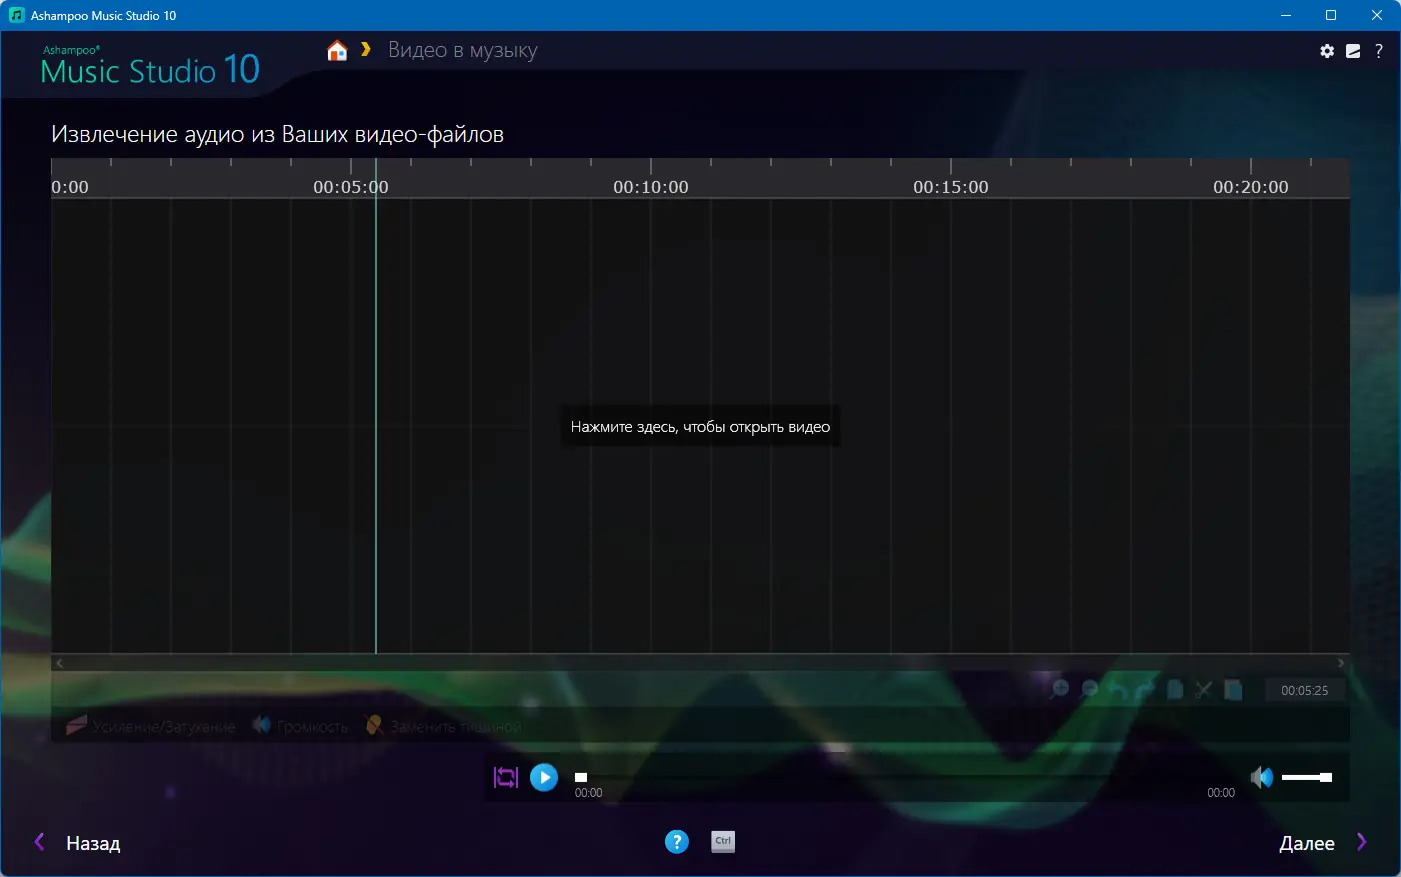Screen dimensions: 1401x877
Task: Open the blue help button at the bottom
Action: [x=677, y=842]
